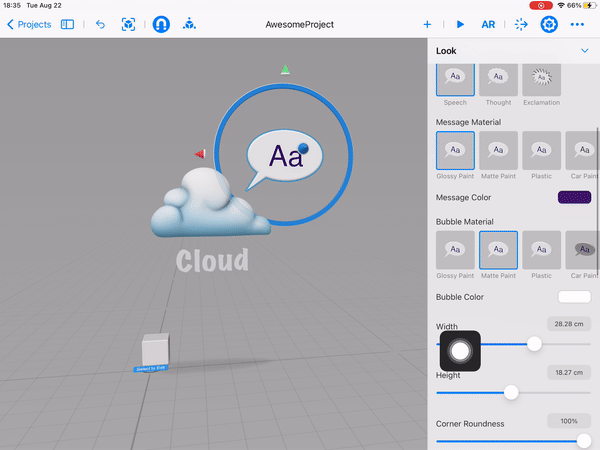Choose the Exclamation bubble style
The width and height of the screenshot is (600, 450).
tap(541, 80)
